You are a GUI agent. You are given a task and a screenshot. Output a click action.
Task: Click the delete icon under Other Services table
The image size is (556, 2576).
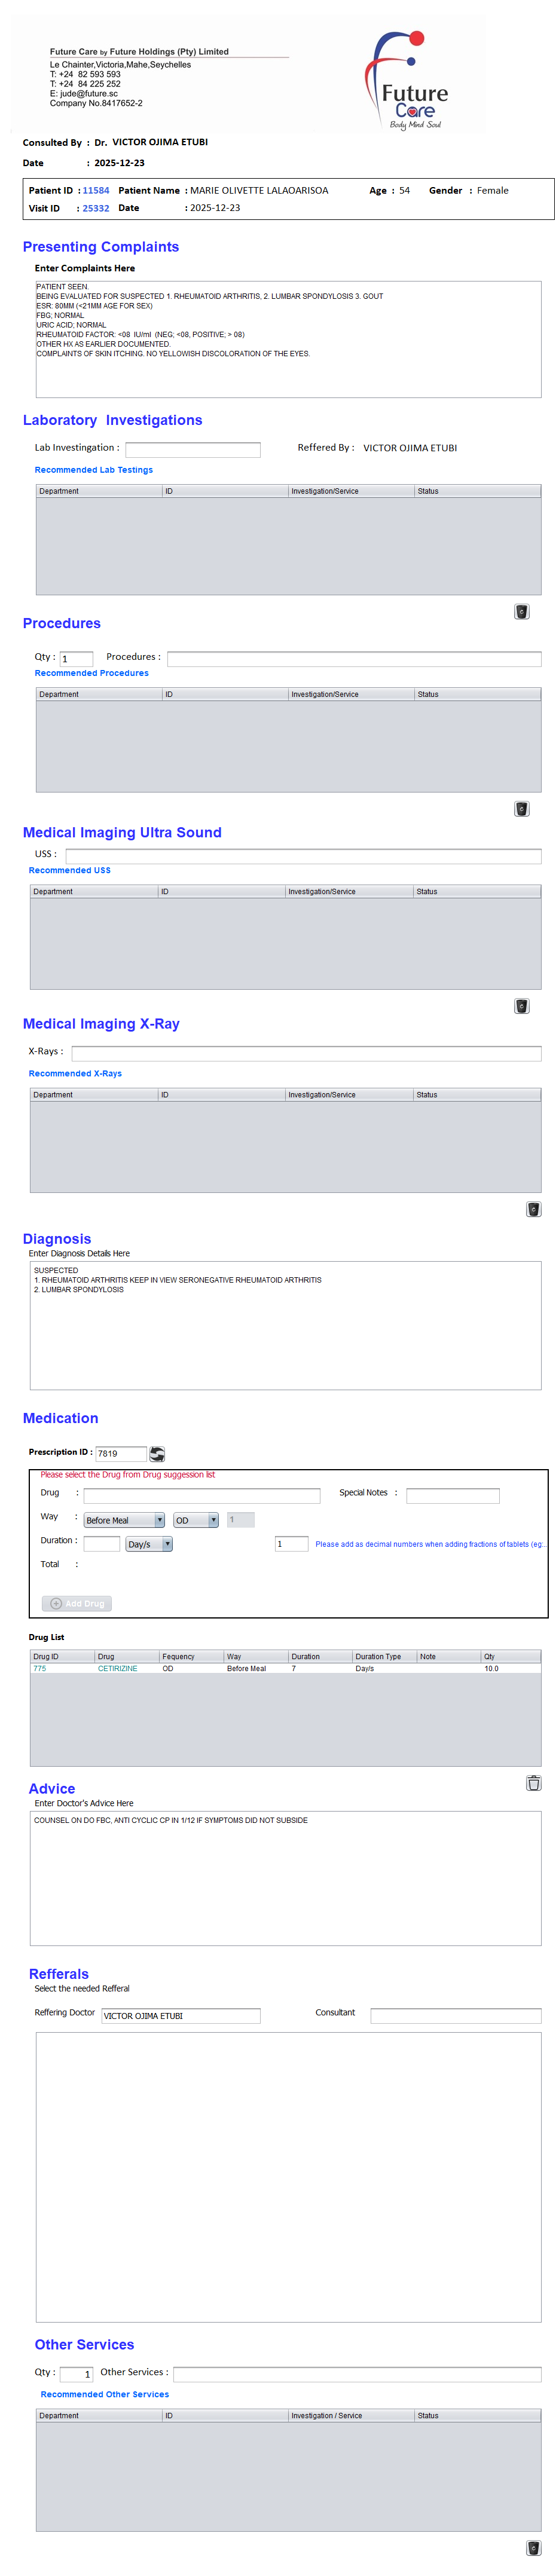[533, 2548]
